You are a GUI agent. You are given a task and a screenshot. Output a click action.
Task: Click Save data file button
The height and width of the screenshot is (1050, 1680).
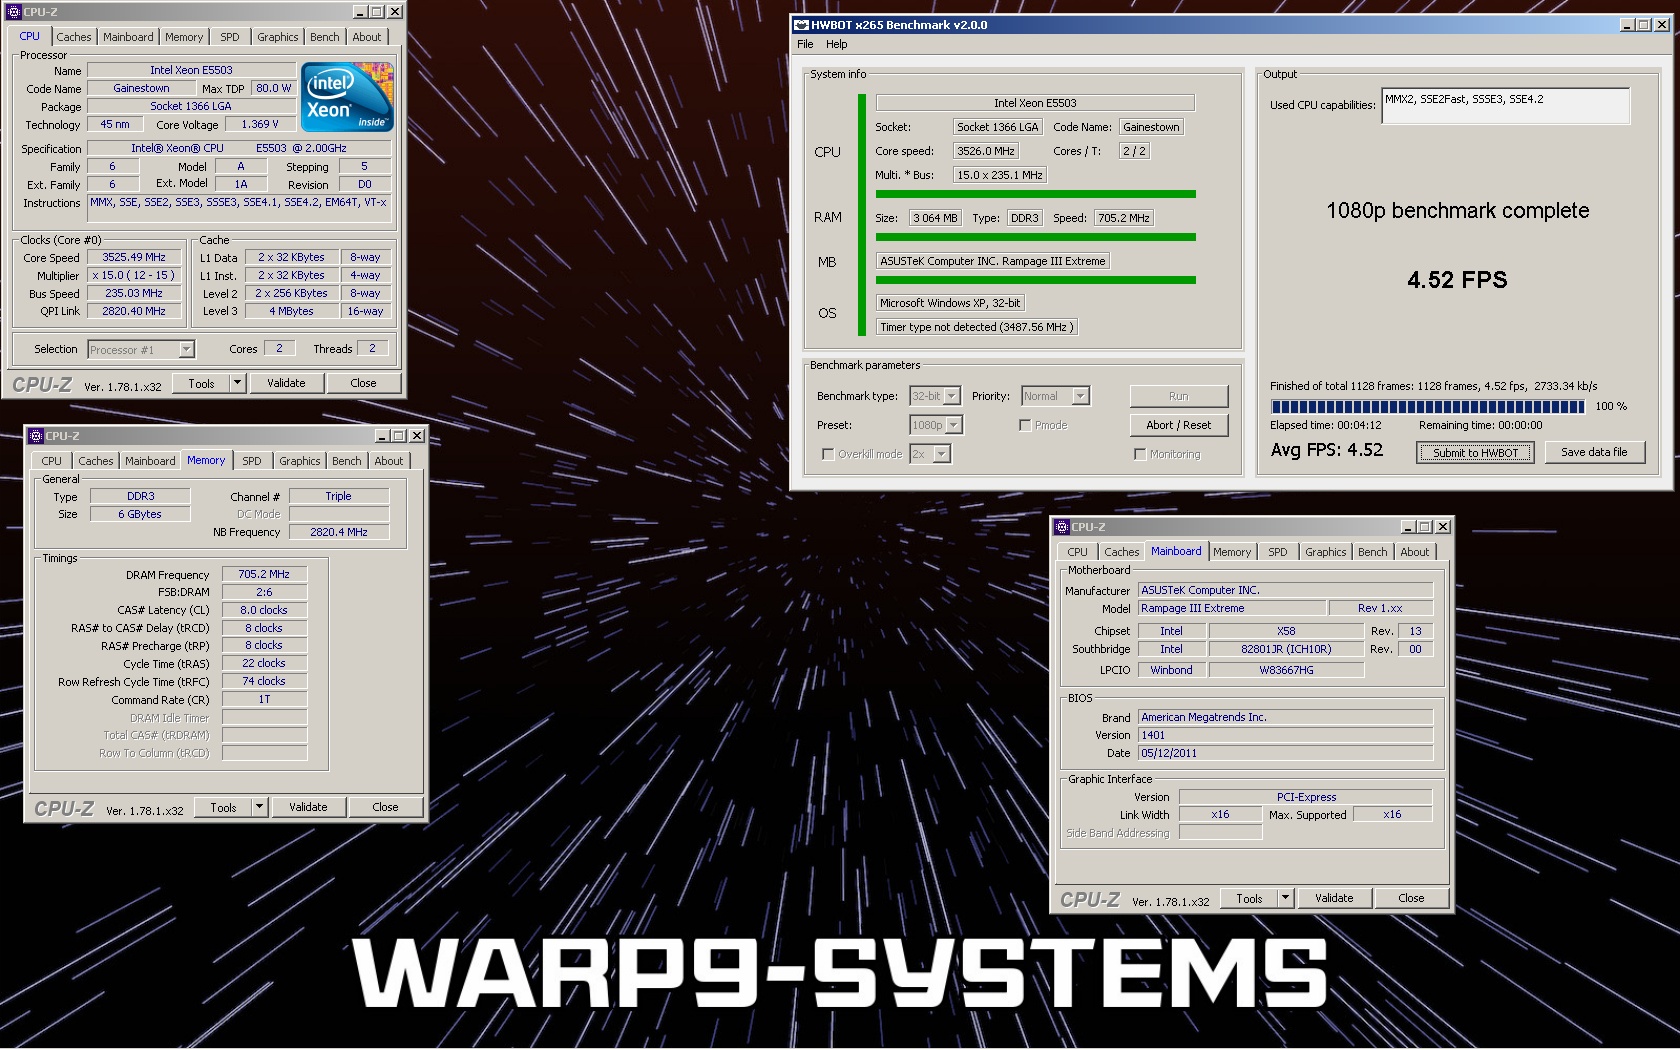pos(1594,452)
